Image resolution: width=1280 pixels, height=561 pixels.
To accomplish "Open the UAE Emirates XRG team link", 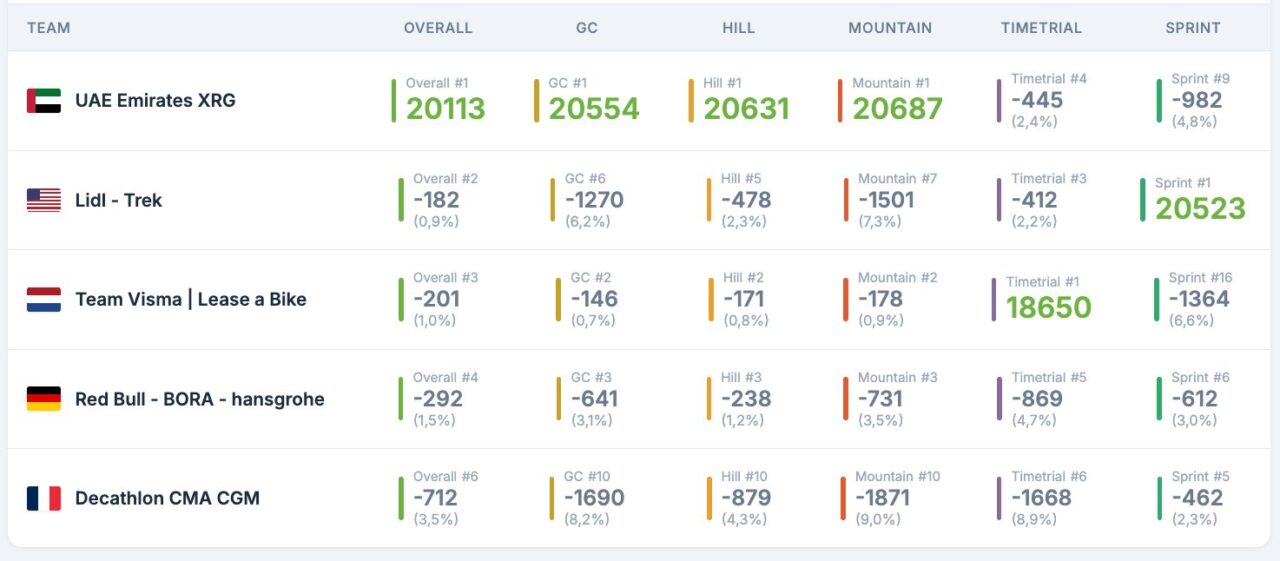I will 155,101.
